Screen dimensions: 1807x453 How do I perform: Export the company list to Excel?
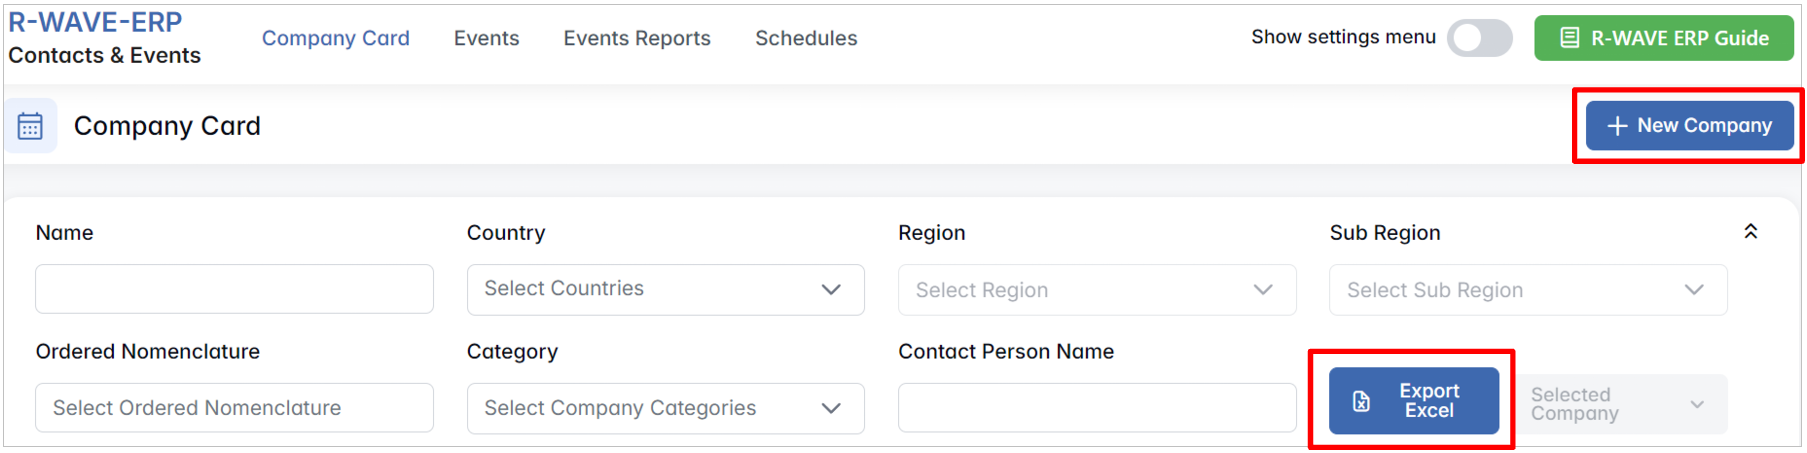tap(1413, 401)
